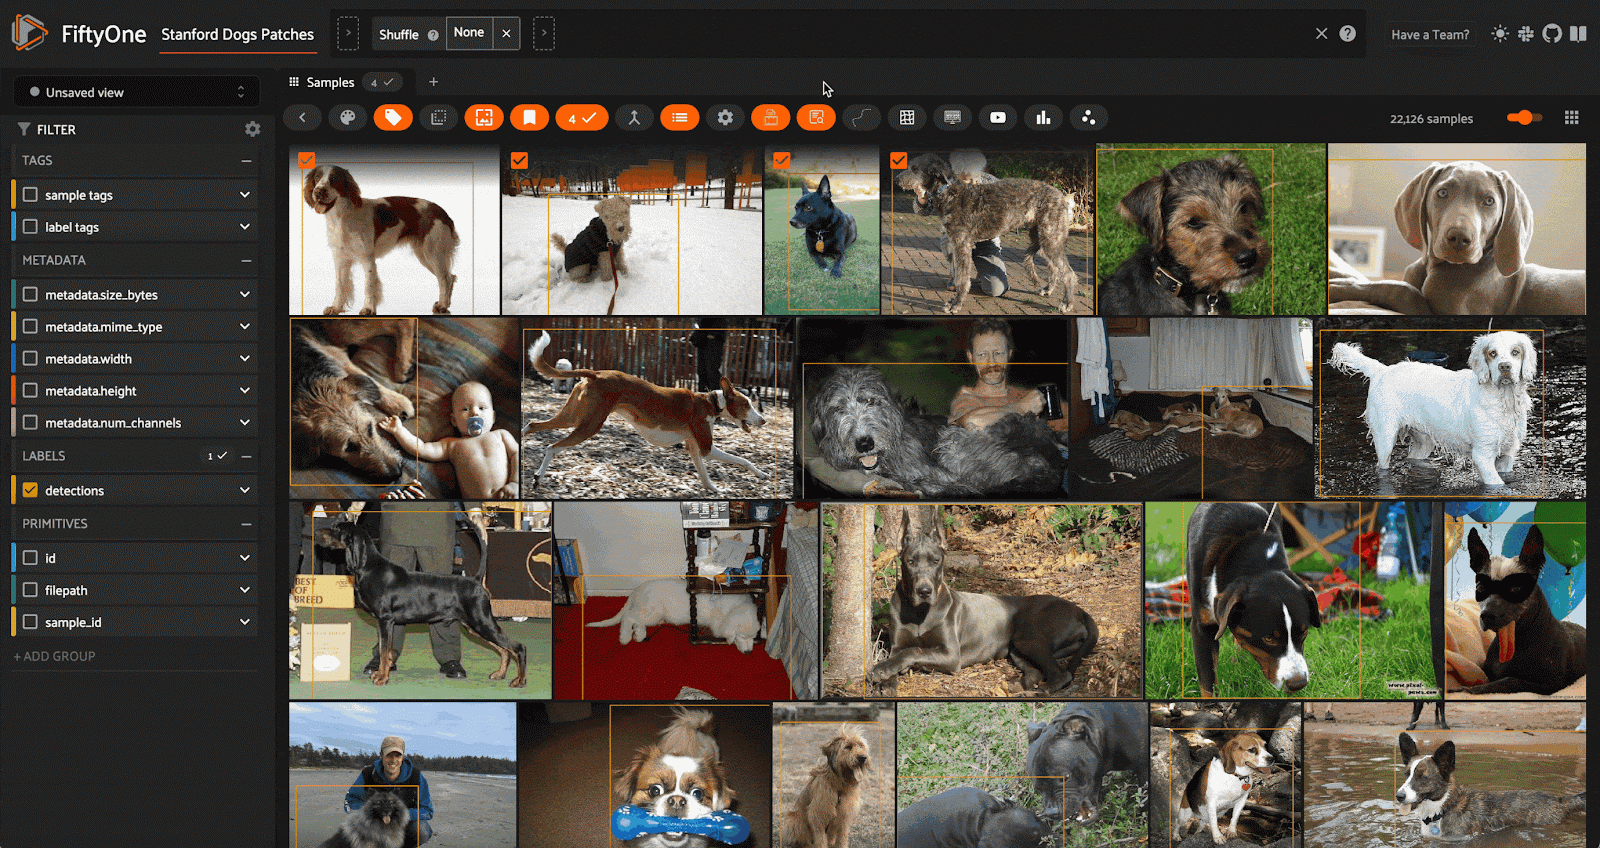The width and height of the screenshot is (1600, 848).
Task: Open the 4 selected samples actions button
Action: (581, 118)
